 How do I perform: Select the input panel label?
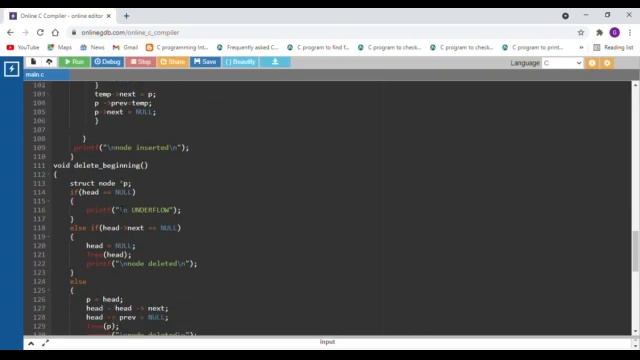click(327, 342)
